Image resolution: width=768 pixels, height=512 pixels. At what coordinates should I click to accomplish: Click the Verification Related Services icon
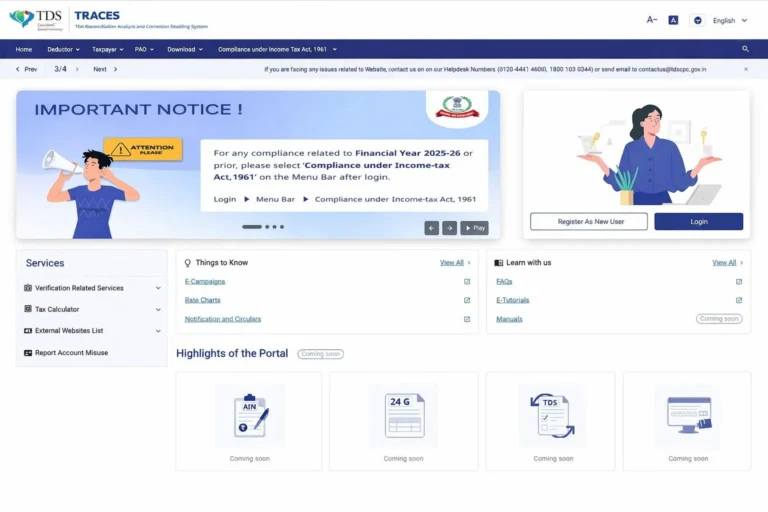click(28, 288)
